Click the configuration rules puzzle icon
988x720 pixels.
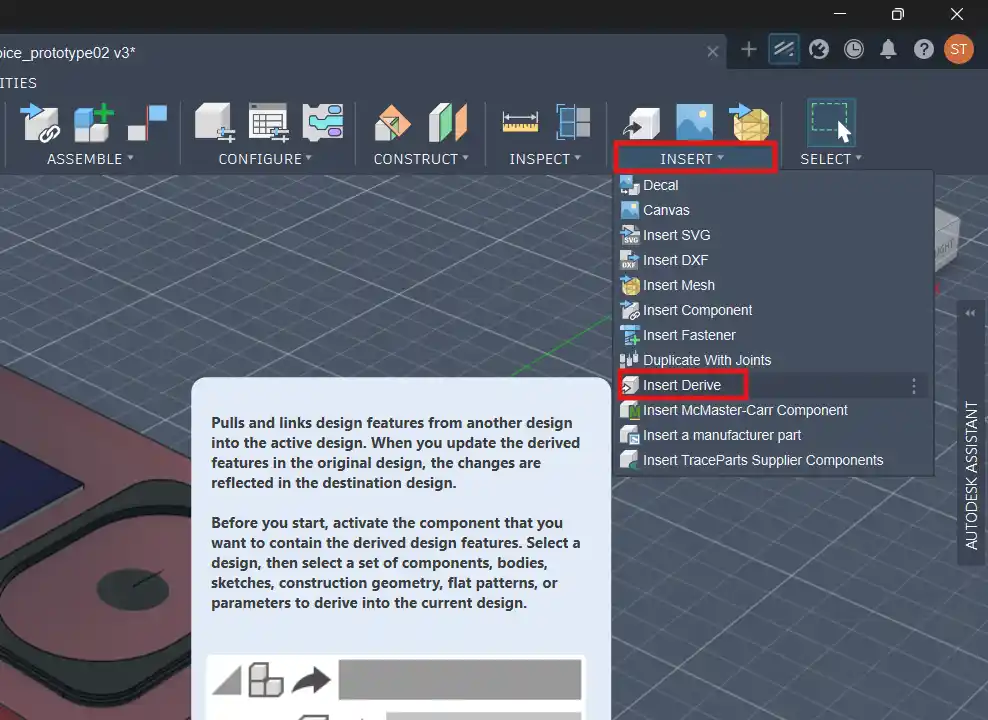323,123
